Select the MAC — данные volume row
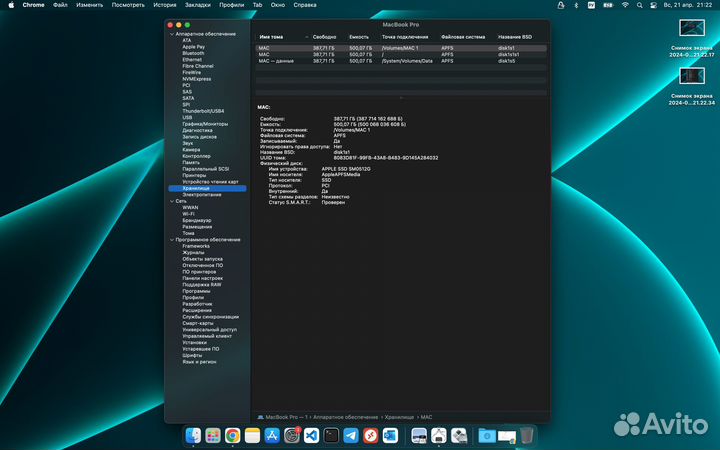The width and height of the screenshot is (720, 450). (x=401, y=61)
